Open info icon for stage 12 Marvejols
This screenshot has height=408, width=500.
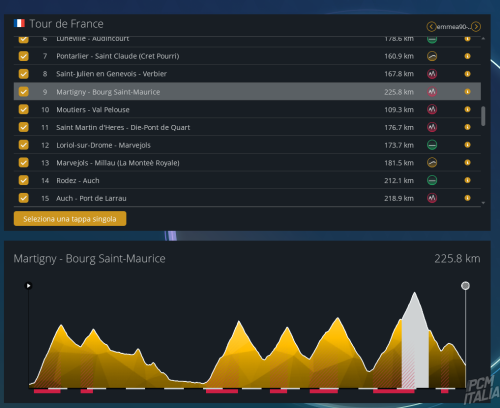467,145
